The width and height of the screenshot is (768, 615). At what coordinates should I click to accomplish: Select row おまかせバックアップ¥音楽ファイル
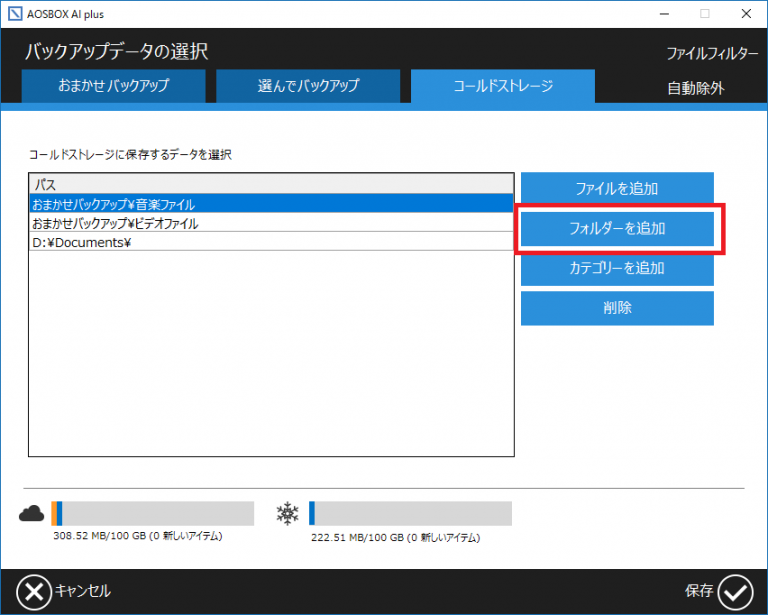[271, 204]
